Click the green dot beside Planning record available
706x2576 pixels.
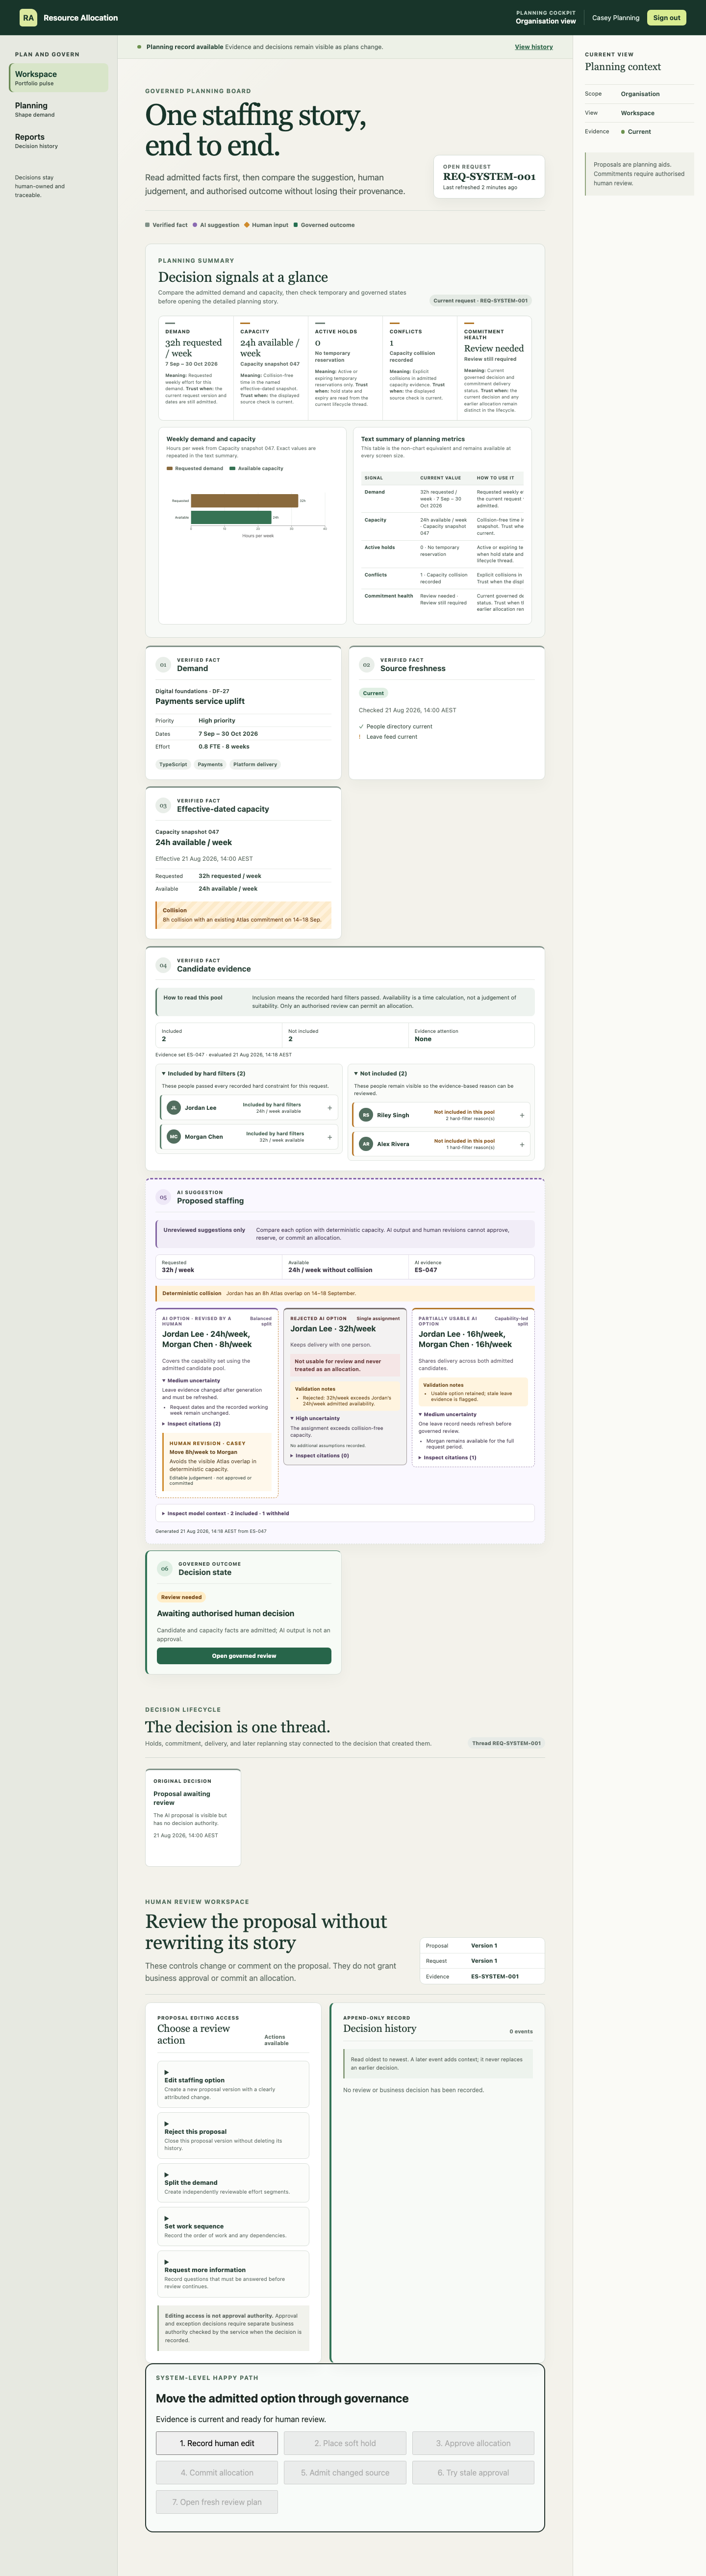(x=140, y=47)
